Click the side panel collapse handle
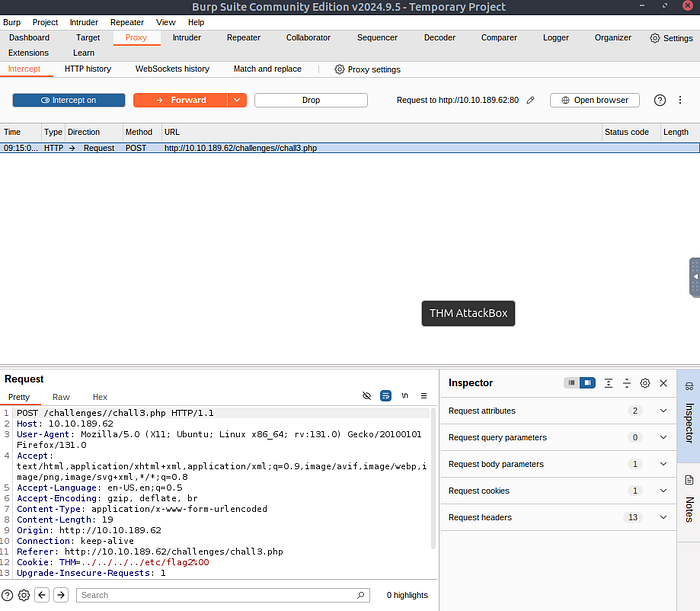The image size is (700, 611). point(695,277)
